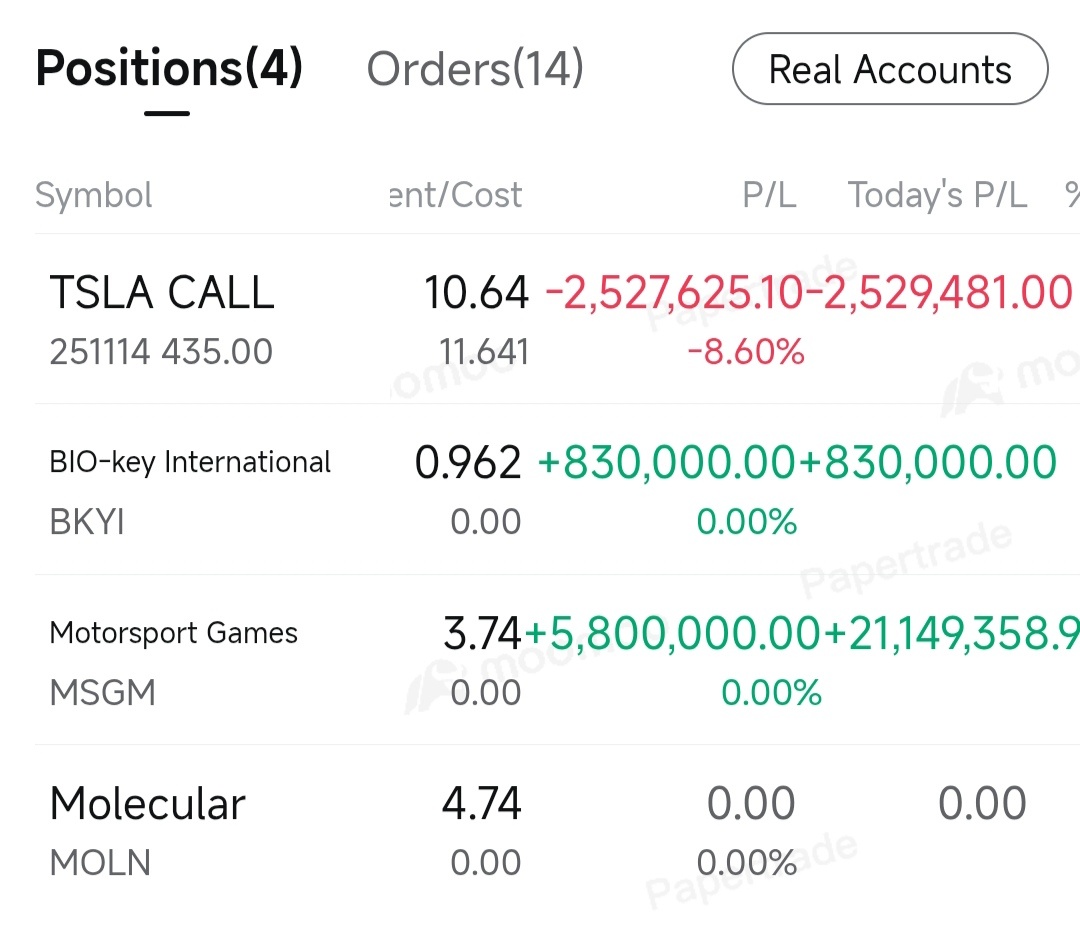Switch to the Positions(4) tab
Image resolution: width=1080 pixels, height=925 pixels.
pos(169,69)
